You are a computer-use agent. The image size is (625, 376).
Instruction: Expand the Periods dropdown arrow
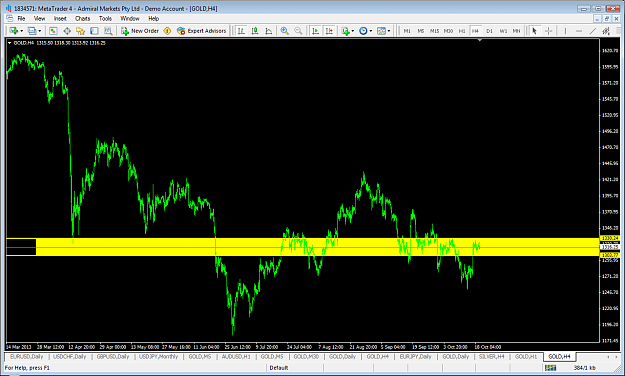tap(371, 31)
